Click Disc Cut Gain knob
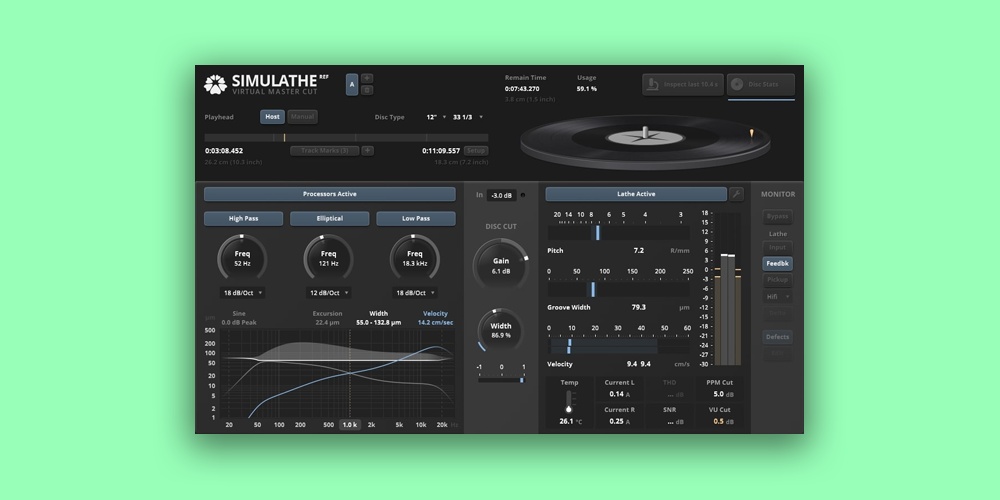The width and height of the screenshot is (1000, 500). [501, 265]
